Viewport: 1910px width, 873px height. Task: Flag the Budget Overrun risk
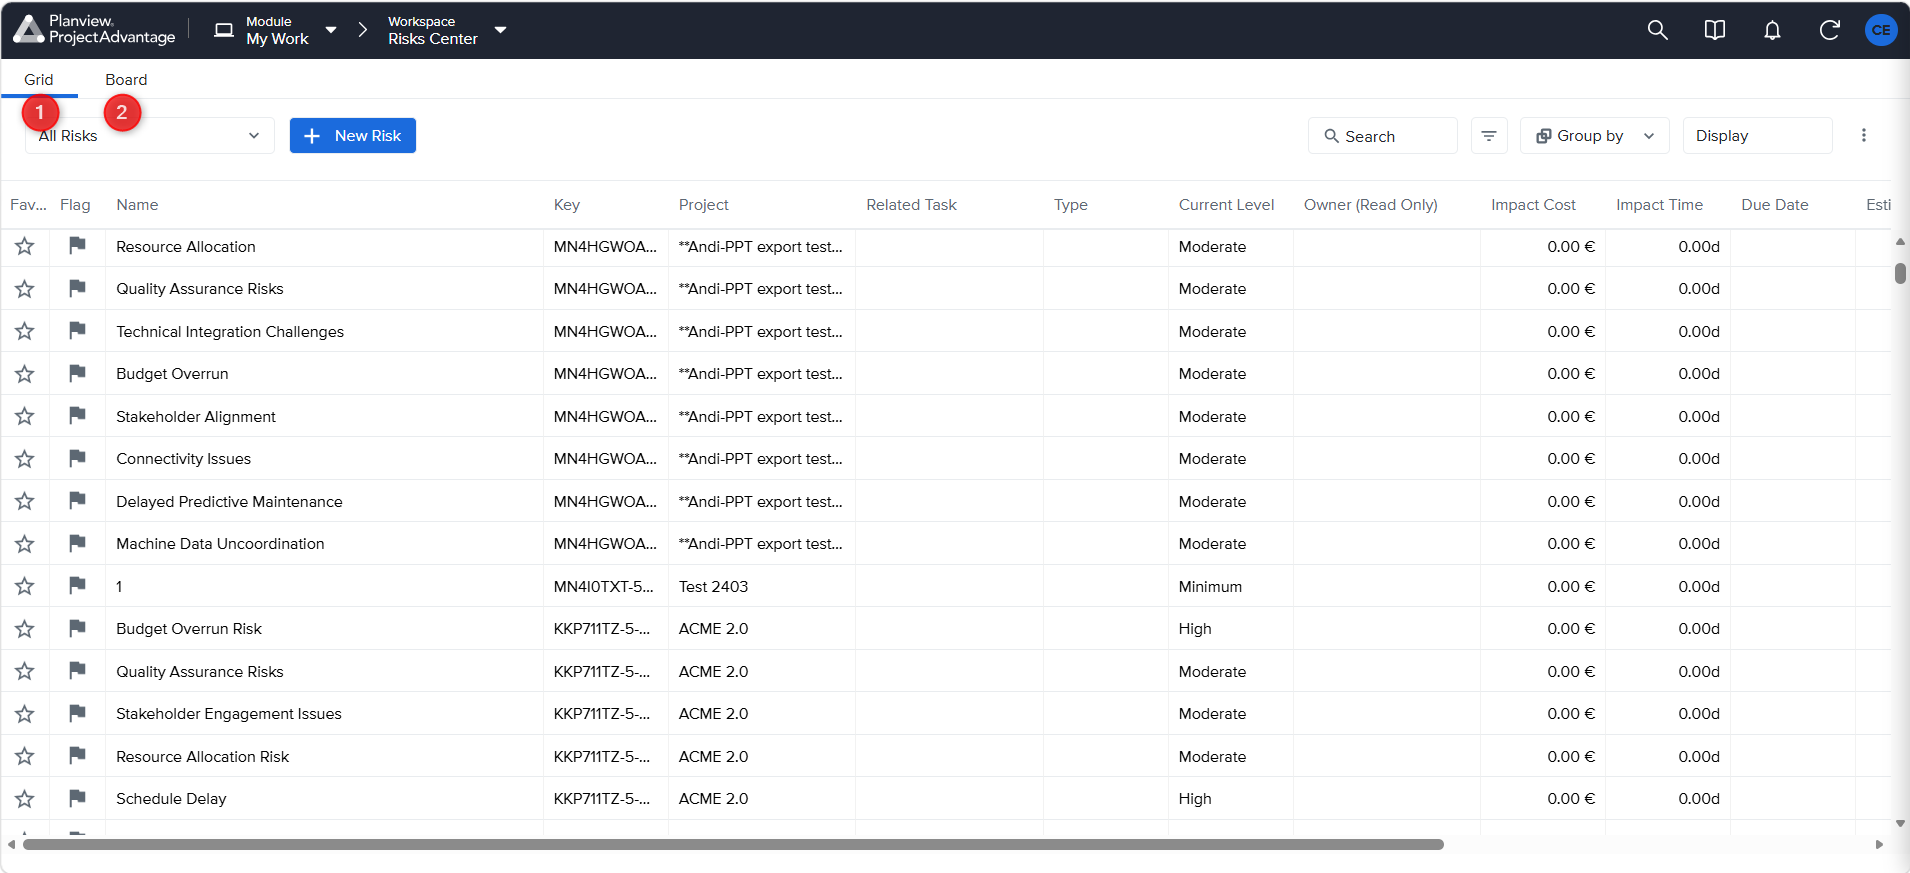click(77, 373)
